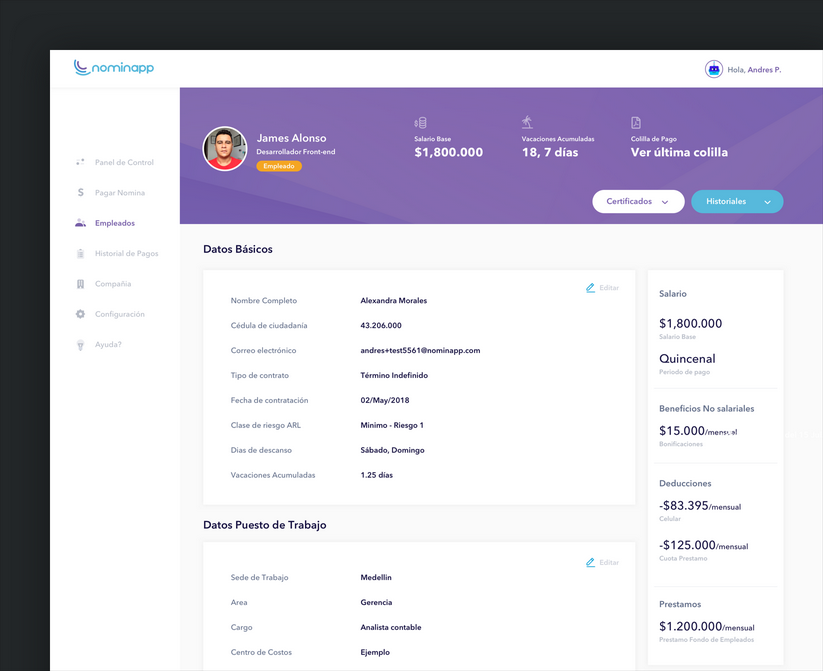Open the Certificados dropdown
Viewport: 823px width, 671px height.
click(638, 201)
